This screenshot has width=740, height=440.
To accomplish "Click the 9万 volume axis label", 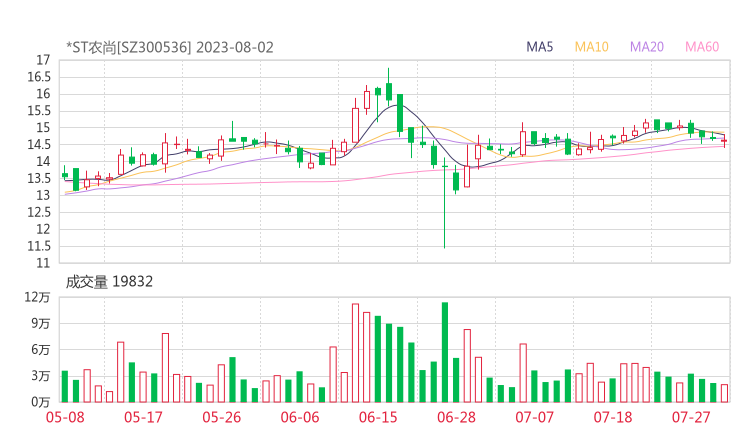I will [x=41, y=323].
